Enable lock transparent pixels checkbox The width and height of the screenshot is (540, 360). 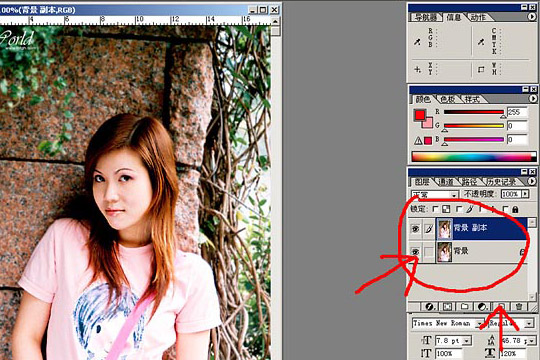tap(435, 209)
